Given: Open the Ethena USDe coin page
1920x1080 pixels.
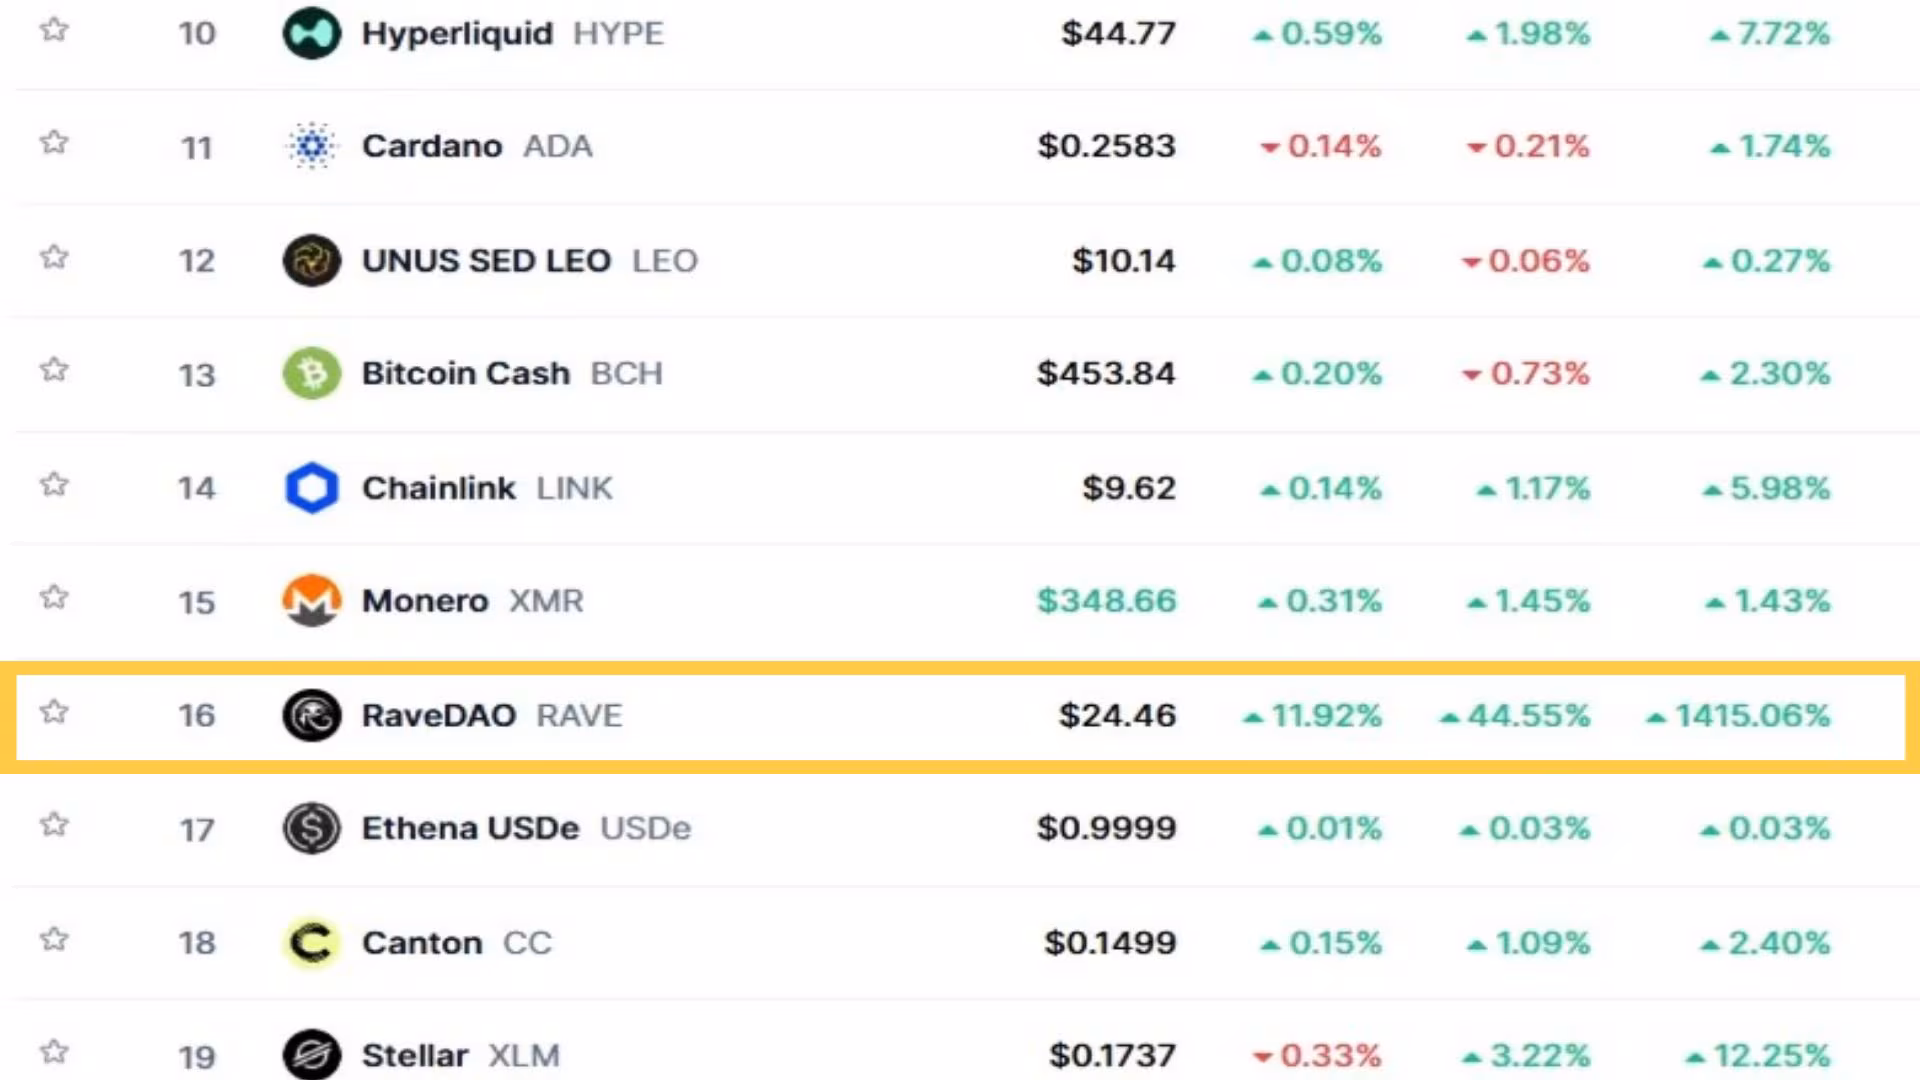Looking at the screenshot, I should (470, 828).
